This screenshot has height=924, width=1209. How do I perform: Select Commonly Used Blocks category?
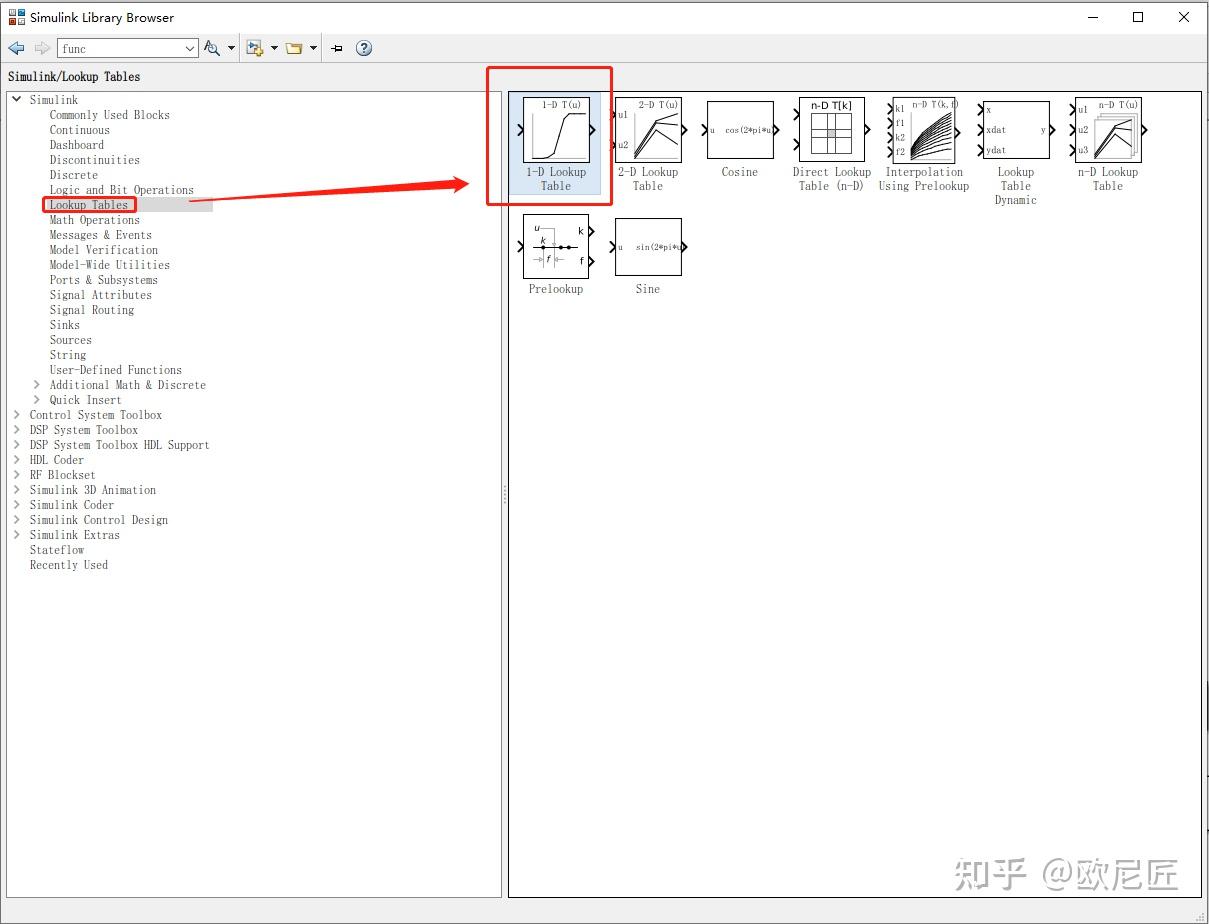(x=110, y=115)
